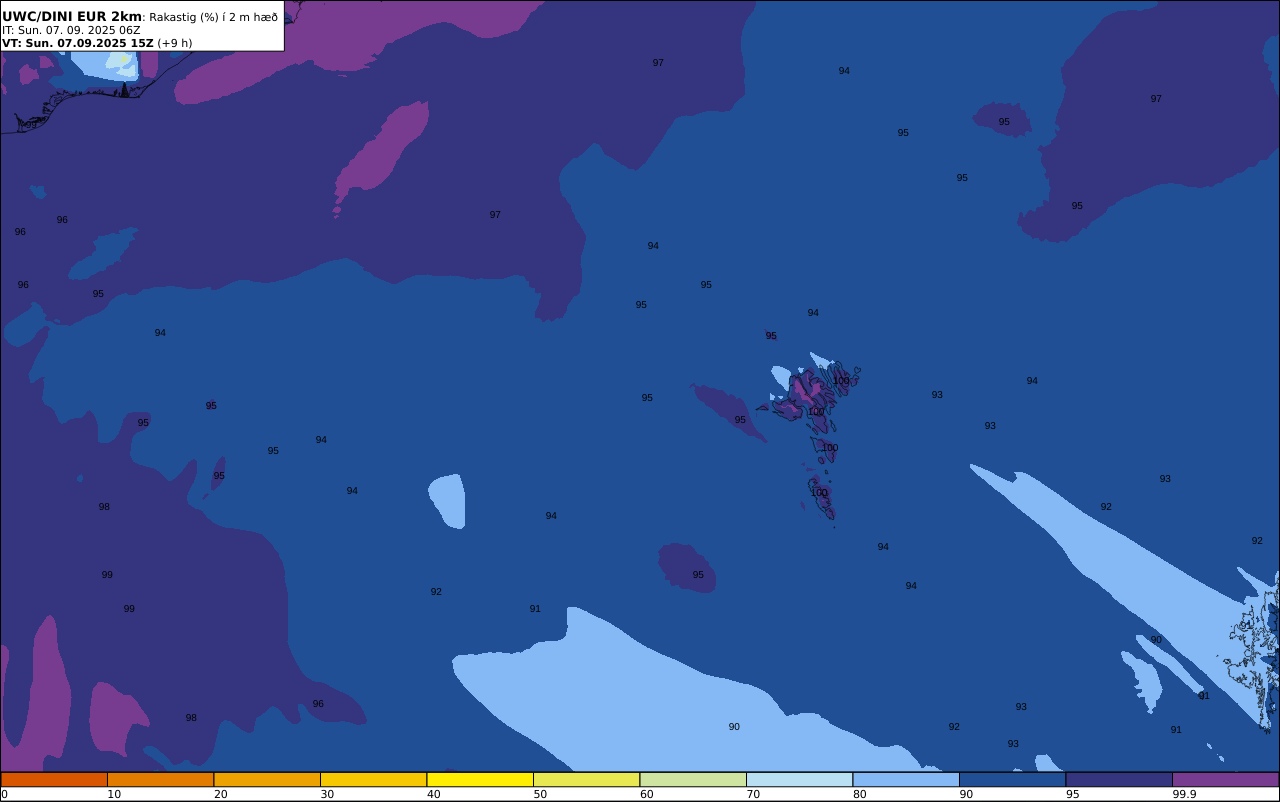Click the light blue 80–90 legend segment

(x=906, y=779)
